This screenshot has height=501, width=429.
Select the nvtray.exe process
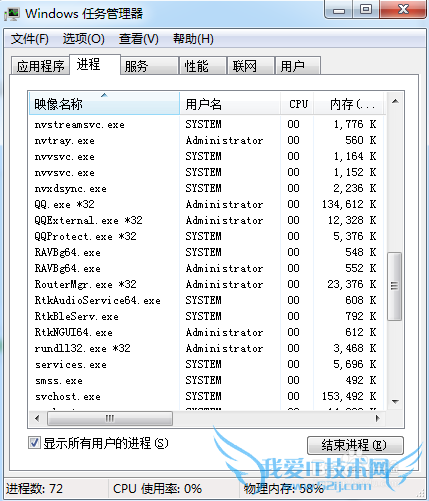click(207, 140)
